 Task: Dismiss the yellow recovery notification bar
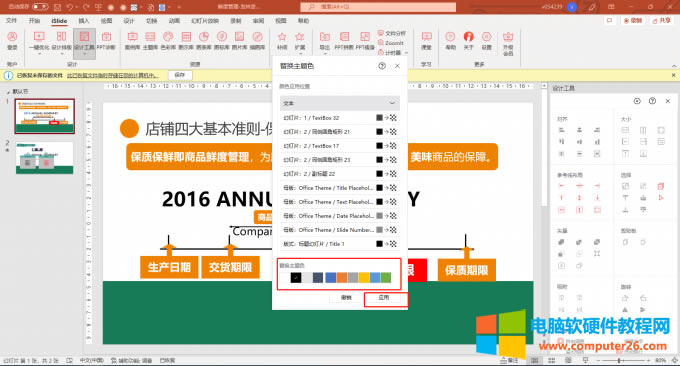pos(673,75)
